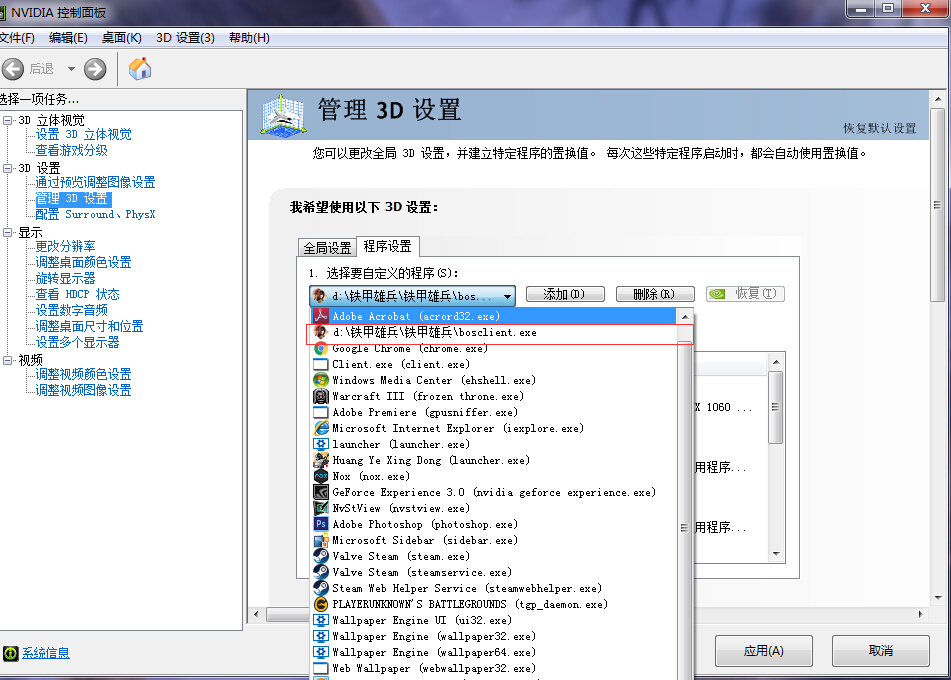Pick the NvStView icon
Image resolution: width=951 pixels, height=680 pixels.
coord(321,508)
